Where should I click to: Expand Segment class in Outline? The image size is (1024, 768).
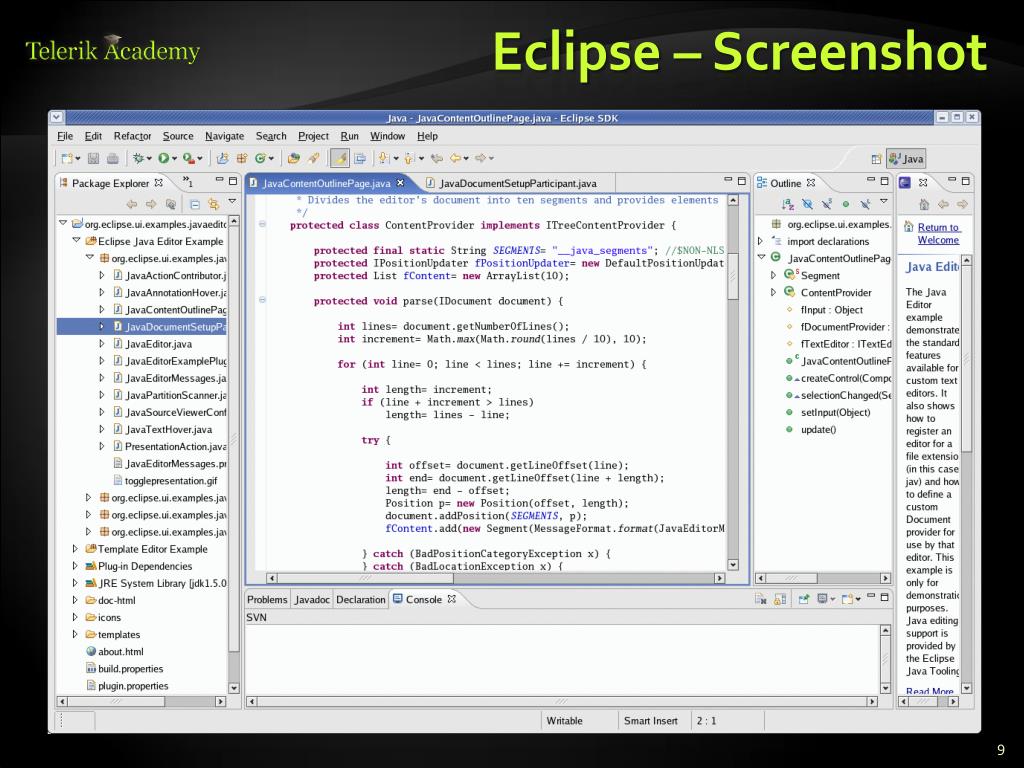(773, 275)
